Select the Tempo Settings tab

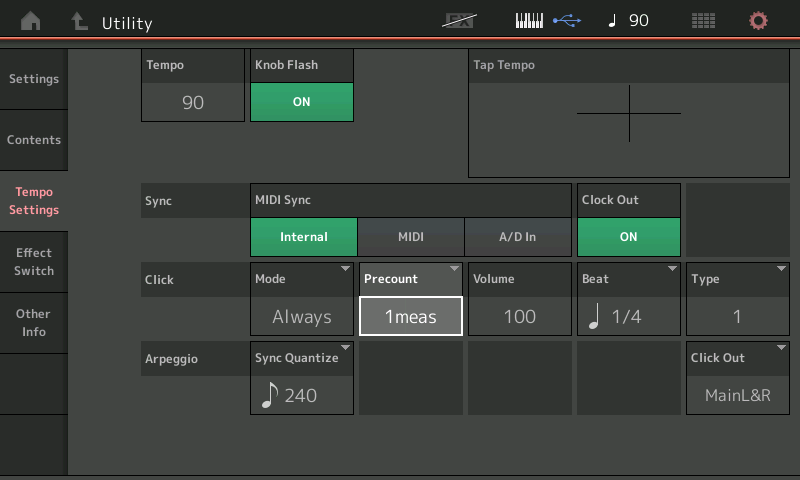pyautogui.click(x=34, y=200)
